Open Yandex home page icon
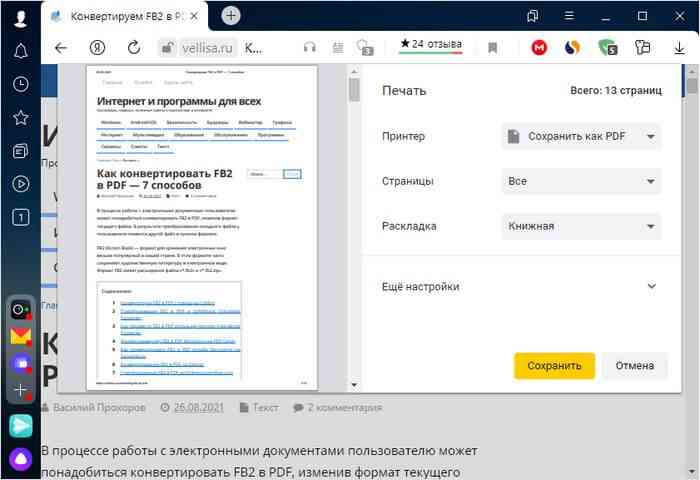The width and height of the screenshot is (700, 480). pos(97,47)
